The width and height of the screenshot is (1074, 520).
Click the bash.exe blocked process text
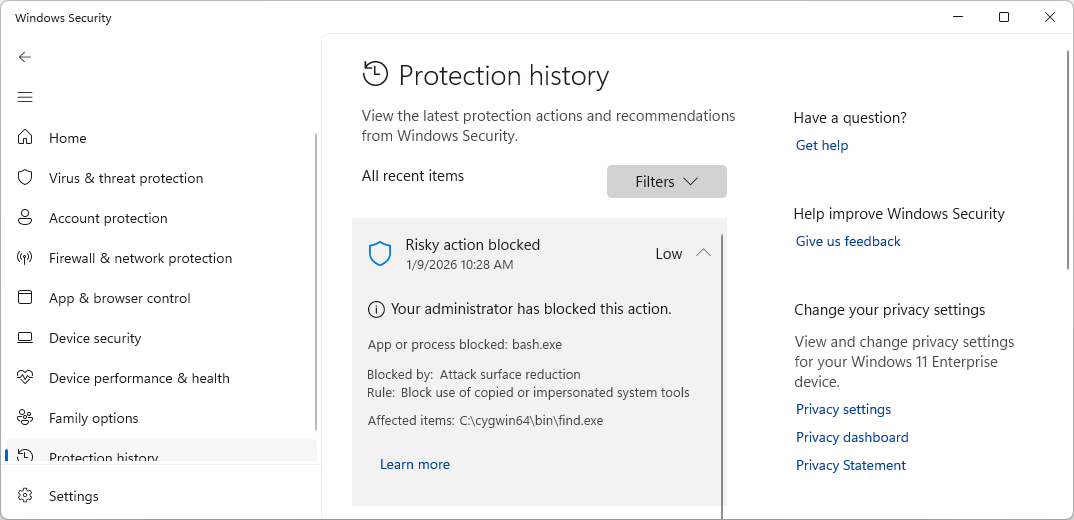(537, 345)
